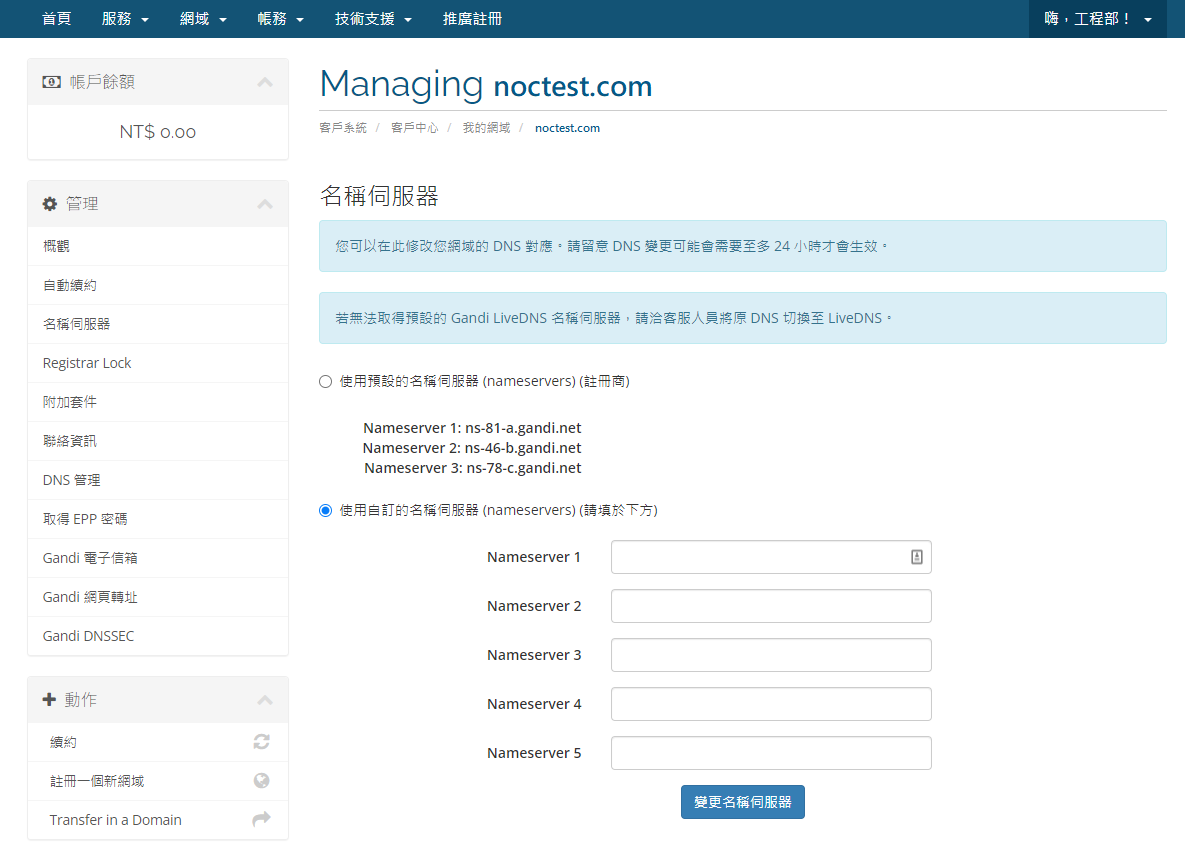
Task: Open Registrar Lock in the sidebar
Action: click(158, 363)
